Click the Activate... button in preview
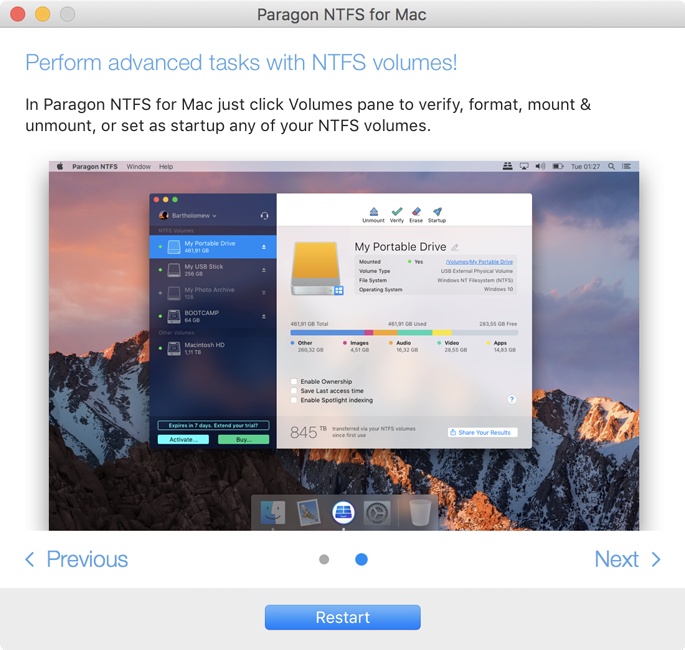Screen dimensions: 685x650 point(183,439)
